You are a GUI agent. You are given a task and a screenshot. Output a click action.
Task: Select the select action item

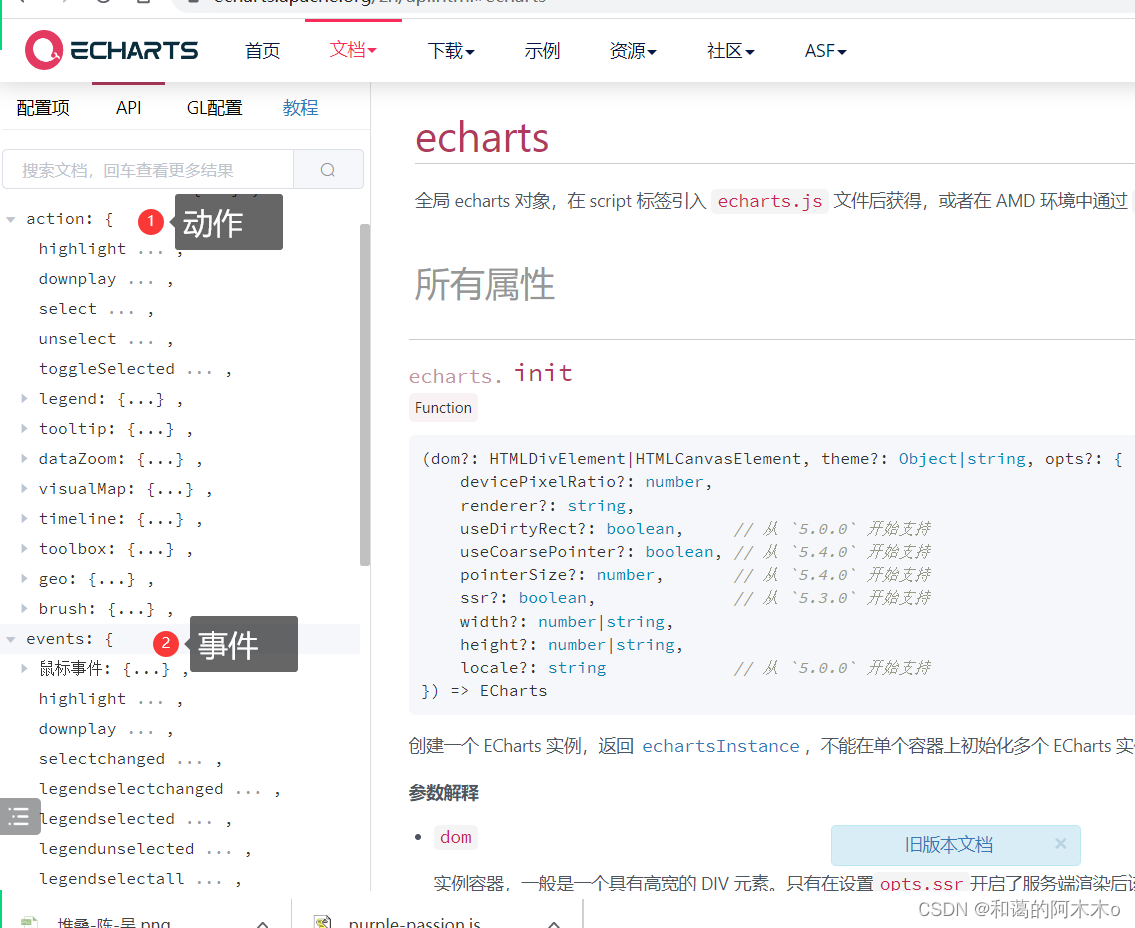[x=67, y=309]
